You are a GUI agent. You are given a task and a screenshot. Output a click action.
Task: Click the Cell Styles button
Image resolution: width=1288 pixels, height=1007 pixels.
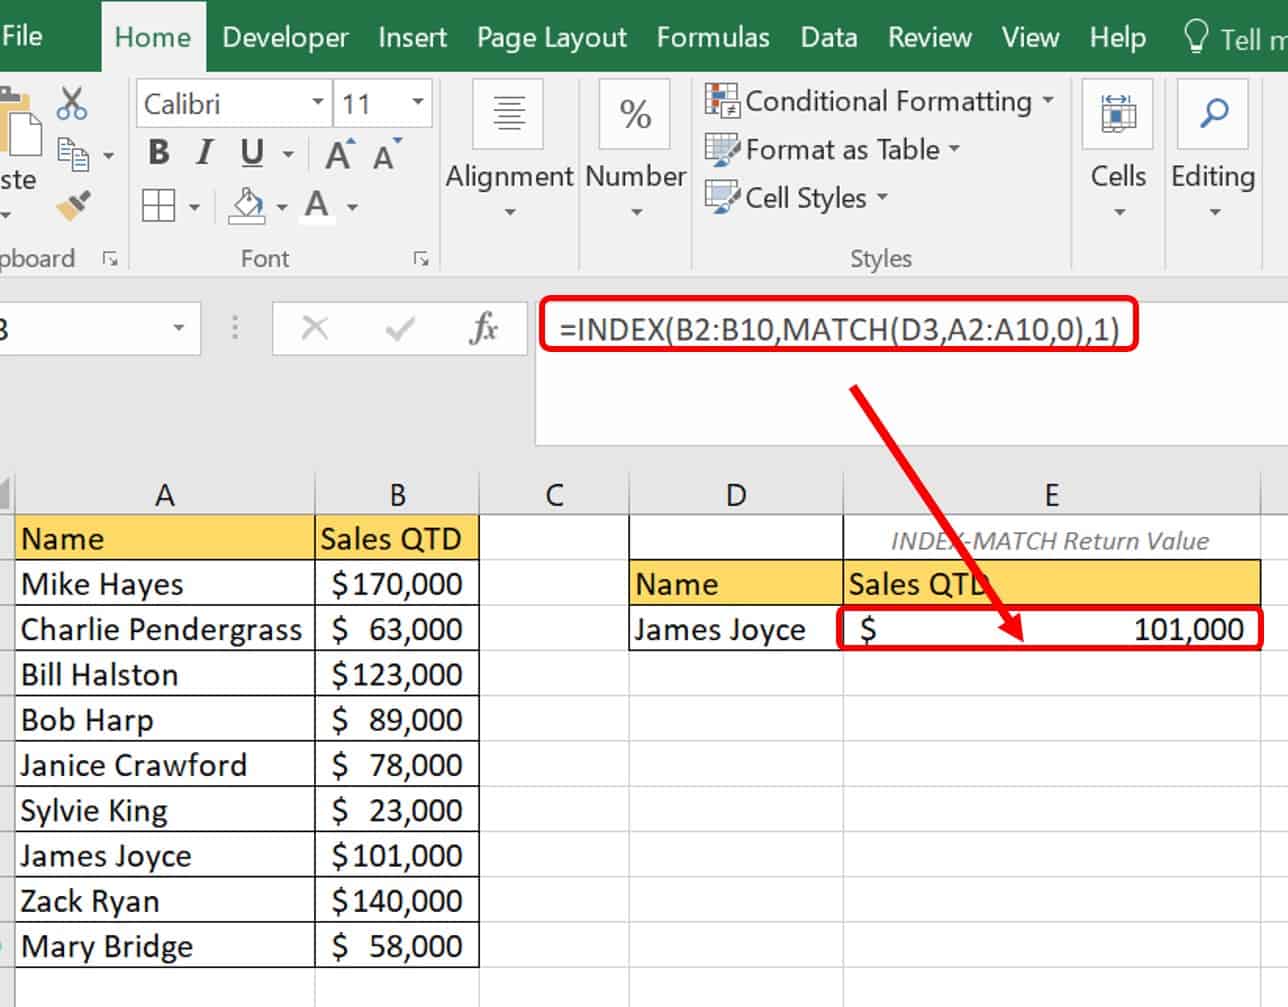tap(796, 198)
